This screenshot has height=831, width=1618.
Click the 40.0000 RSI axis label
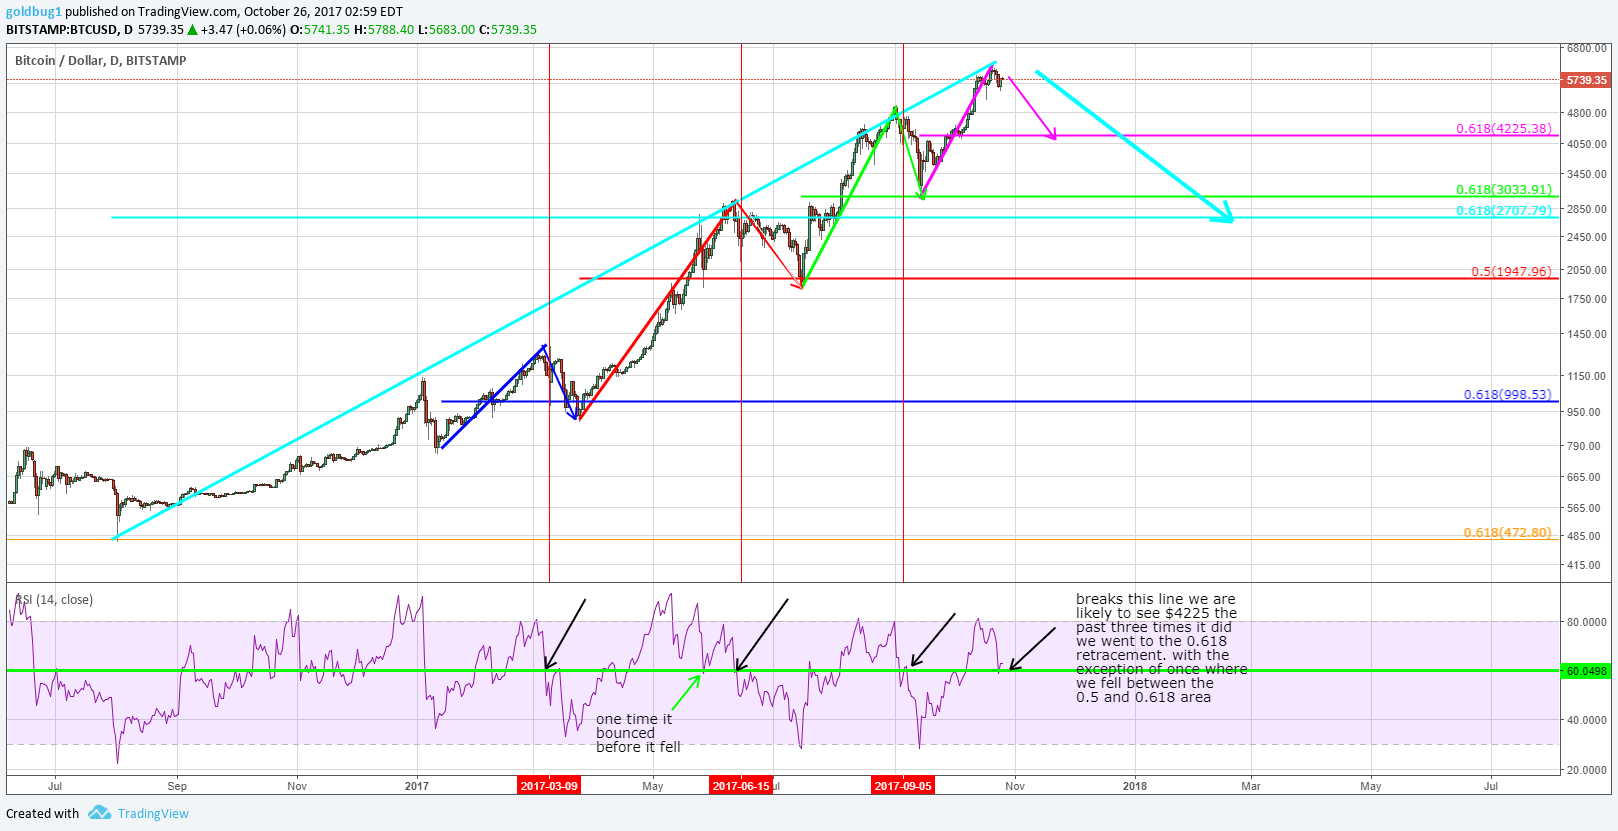[x=1587, y=720]
